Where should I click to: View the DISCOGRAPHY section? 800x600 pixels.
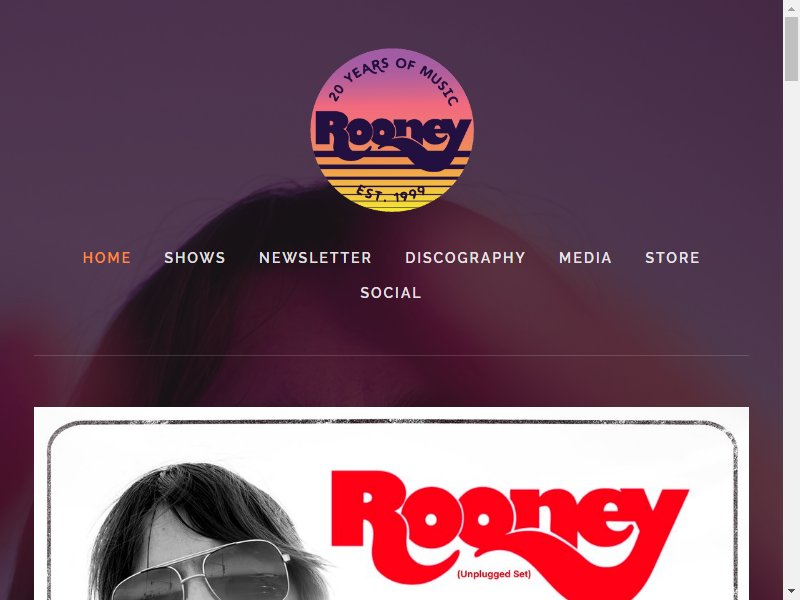[x=465, y=258]
